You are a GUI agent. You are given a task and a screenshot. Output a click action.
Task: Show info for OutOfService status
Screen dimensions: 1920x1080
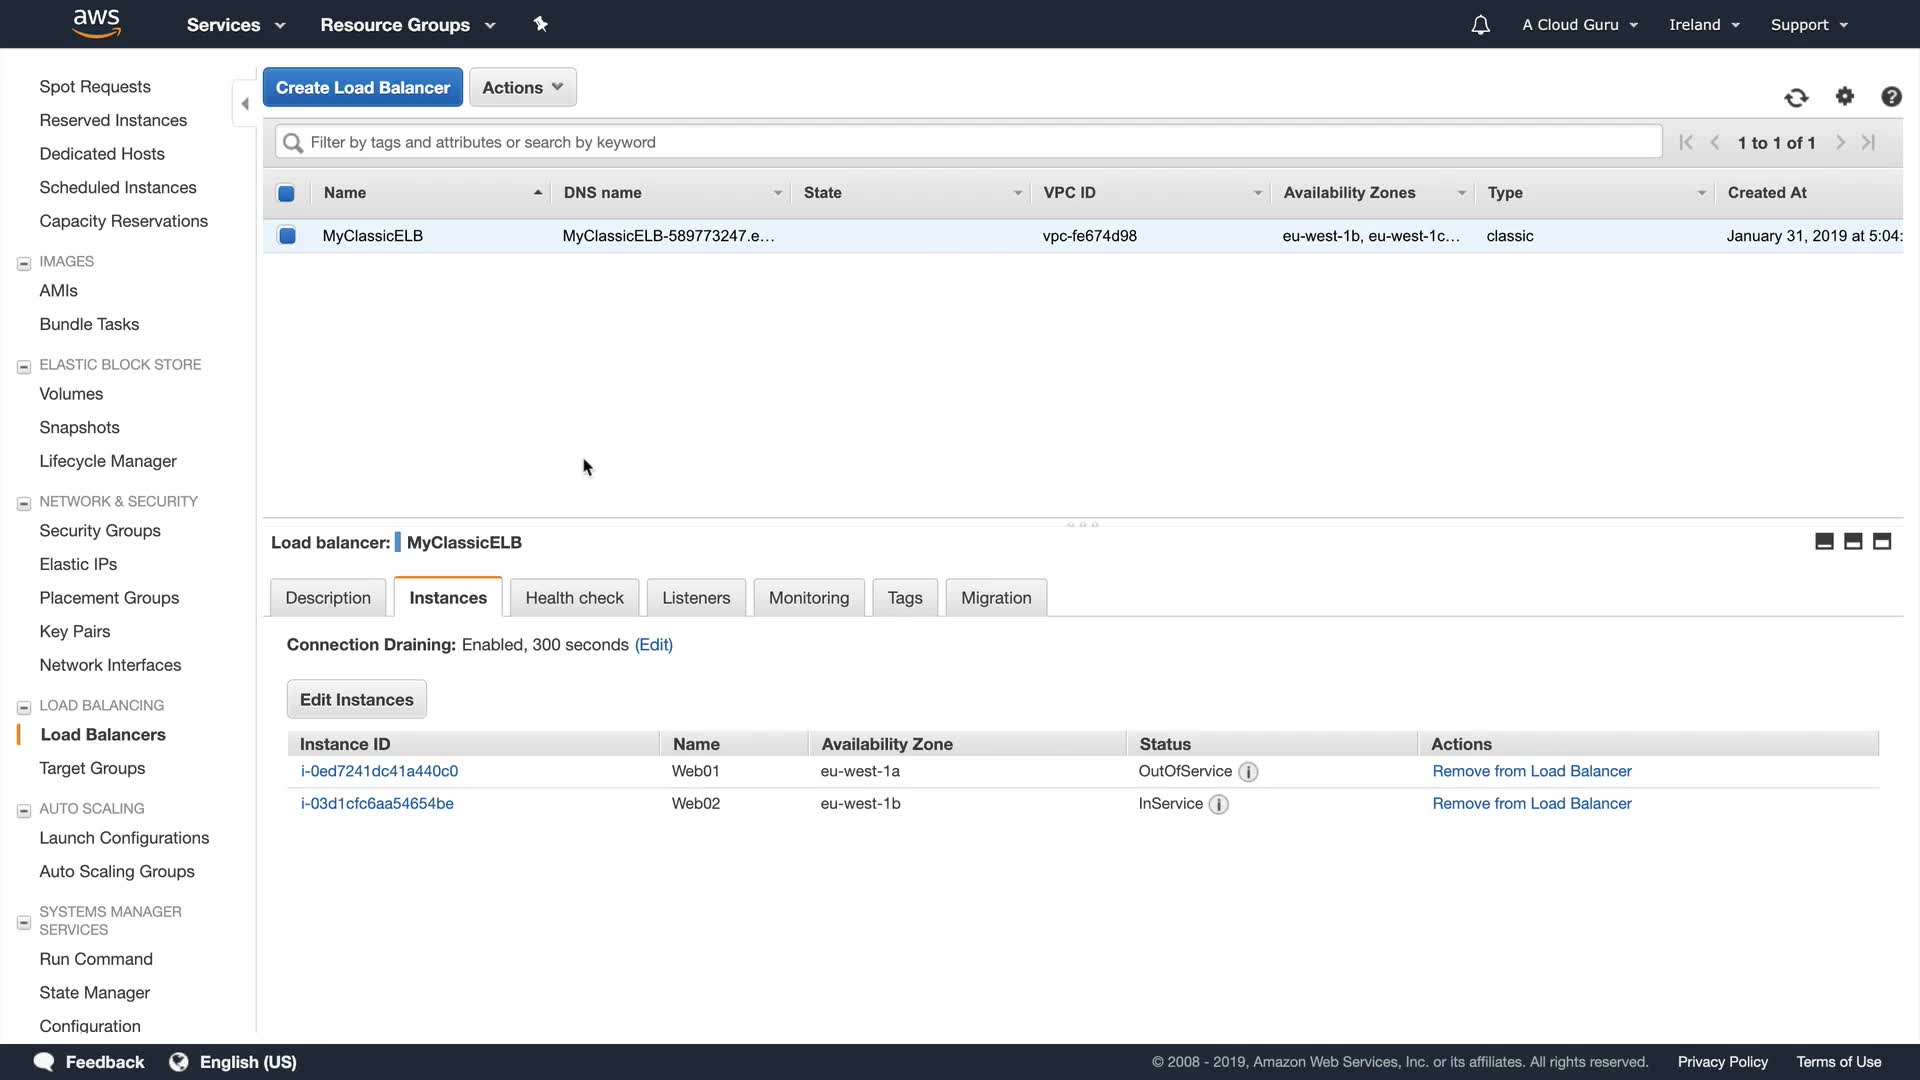pyautogui.click(x=1248, y=772)
